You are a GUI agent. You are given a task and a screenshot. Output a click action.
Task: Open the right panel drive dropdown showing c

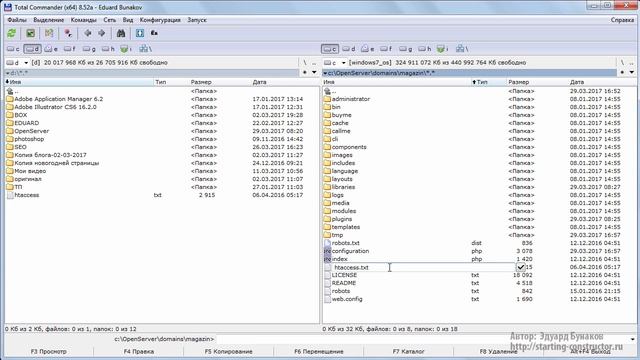pyautogui.click(x=335, y=63)
